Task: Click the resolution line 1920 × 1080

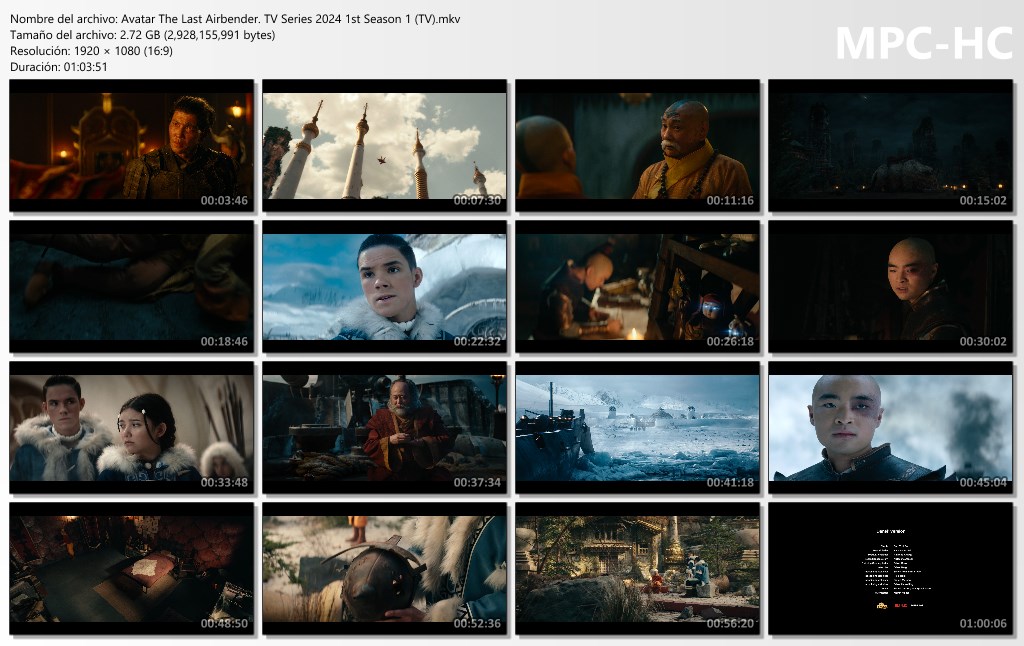Action: 91,50
